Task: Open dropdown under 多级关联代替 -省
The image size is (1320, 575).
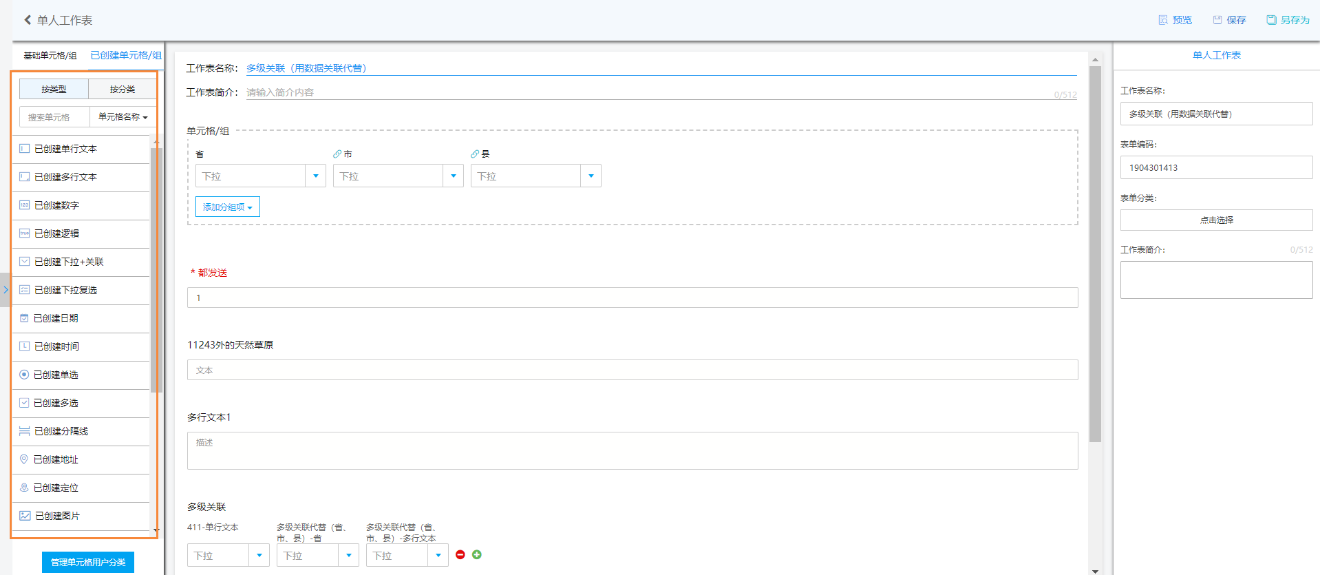Action: click(x=318, y=555)
